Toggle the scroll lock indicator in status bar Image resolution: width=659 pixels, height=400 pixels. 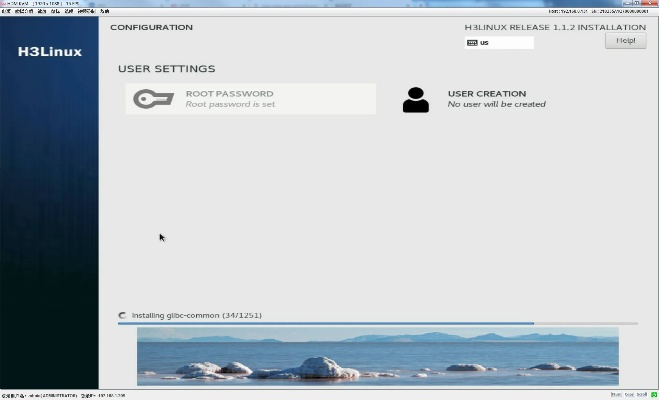click(x=640, y=395)
